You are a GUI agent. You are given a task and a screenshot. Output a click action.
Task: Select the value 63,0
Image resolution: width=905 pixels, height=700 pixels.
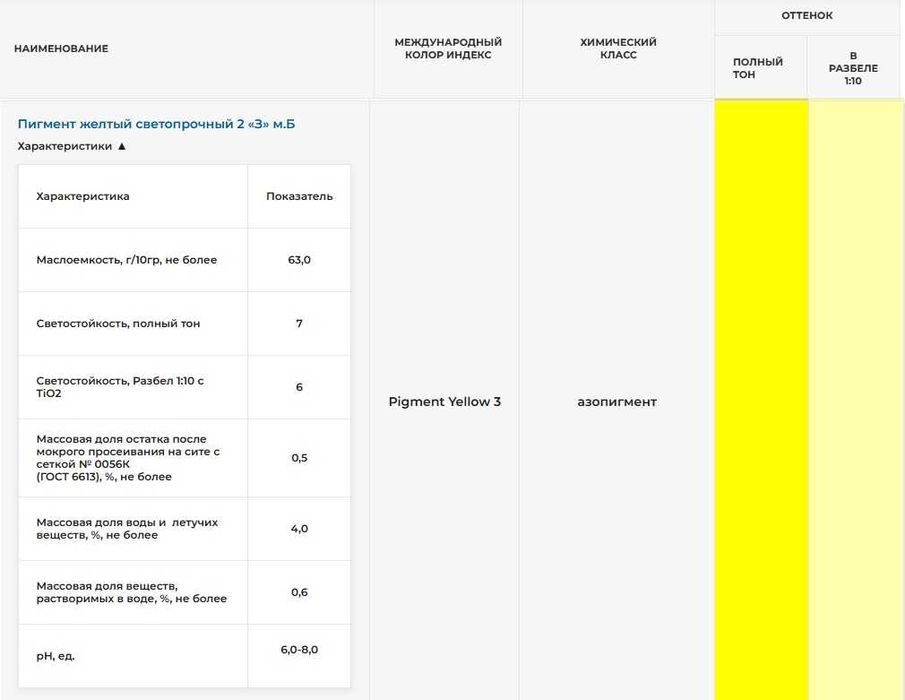[x=299, y=260]
